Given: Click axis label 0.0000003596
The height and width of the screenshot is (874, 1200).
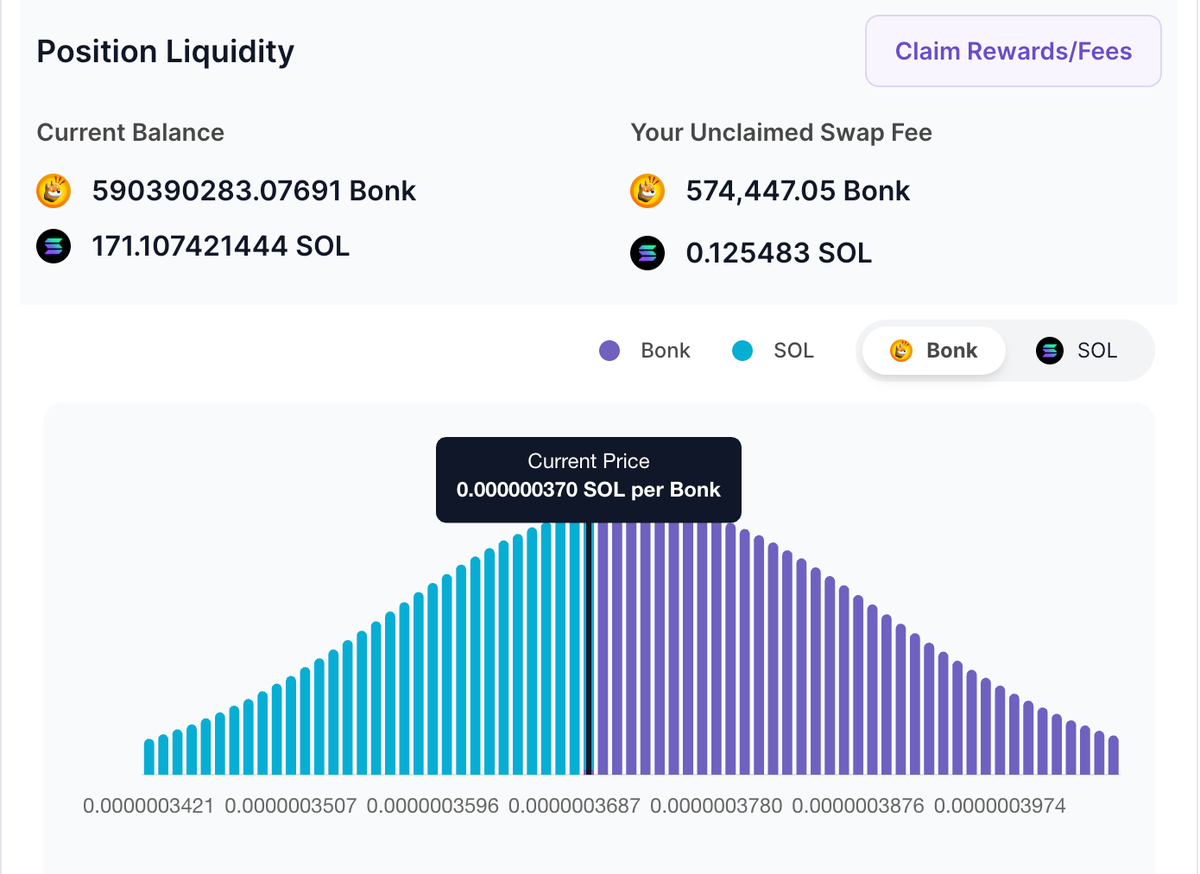Looking at the screenshot, I should click(433, 806).
